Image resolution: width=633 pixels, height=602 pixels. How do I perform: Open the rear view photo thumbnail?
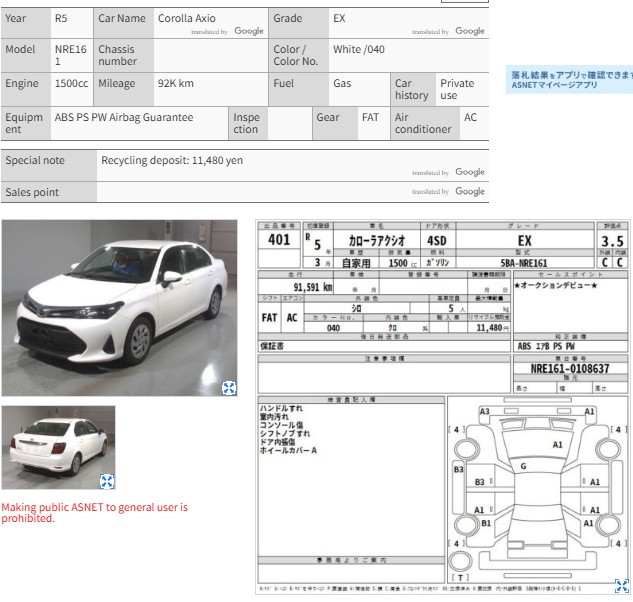point(58,447)
